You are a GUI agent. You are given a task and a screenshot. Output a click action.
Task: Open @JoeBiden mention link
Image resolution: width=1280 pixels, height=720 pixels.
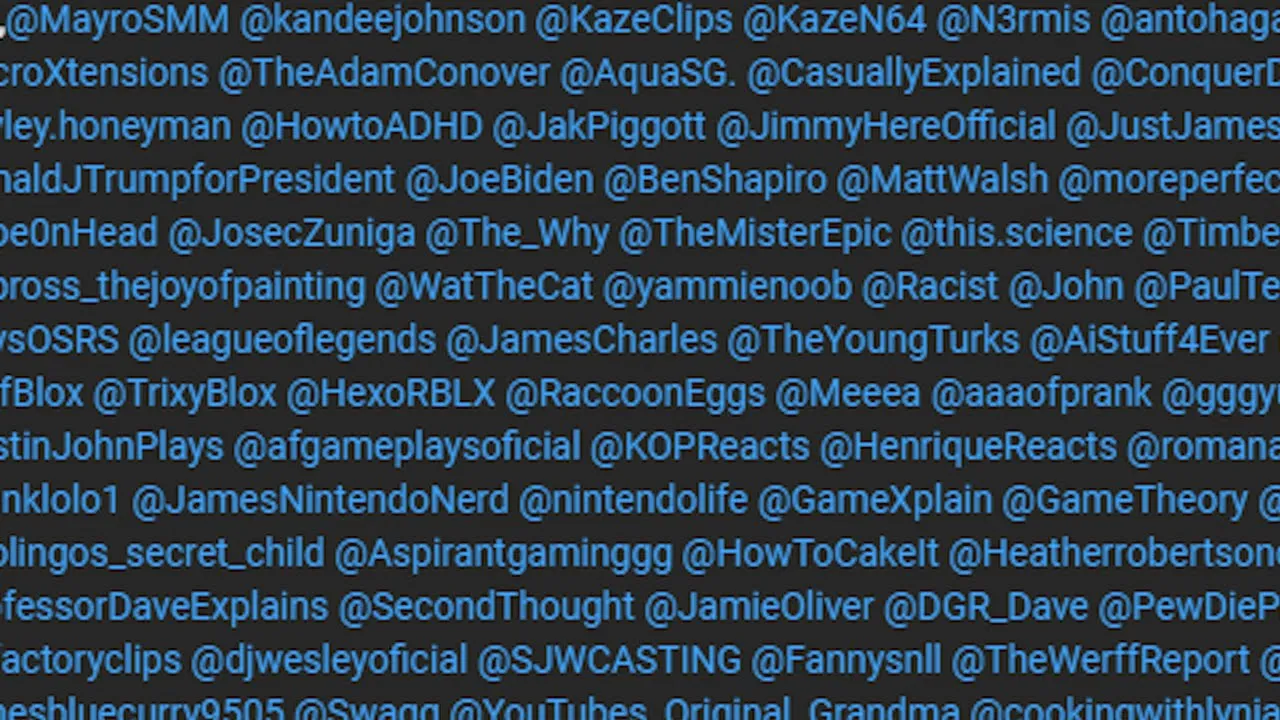point(499,180)
